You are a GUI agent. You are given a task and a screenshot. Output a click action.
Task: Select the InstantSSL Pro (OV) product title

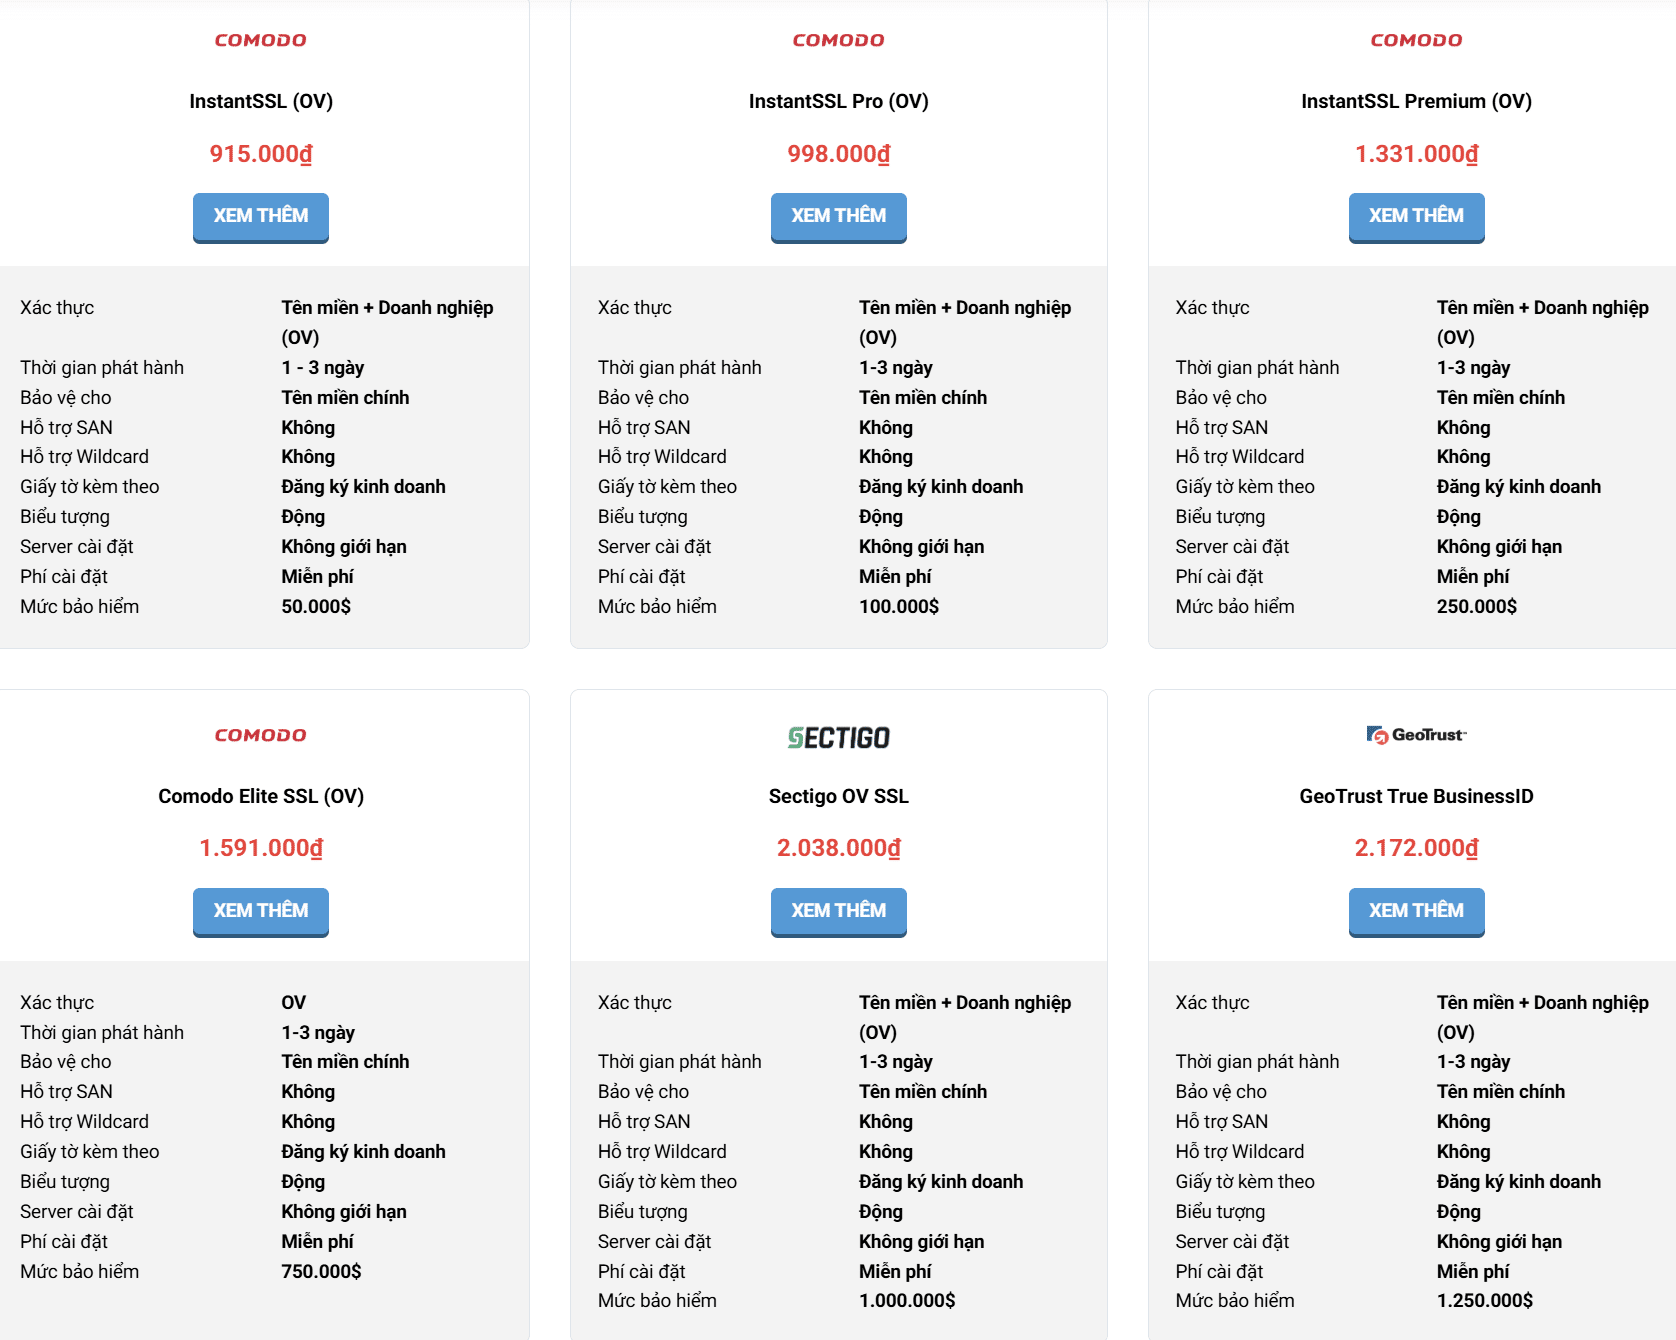pos(838,101)
